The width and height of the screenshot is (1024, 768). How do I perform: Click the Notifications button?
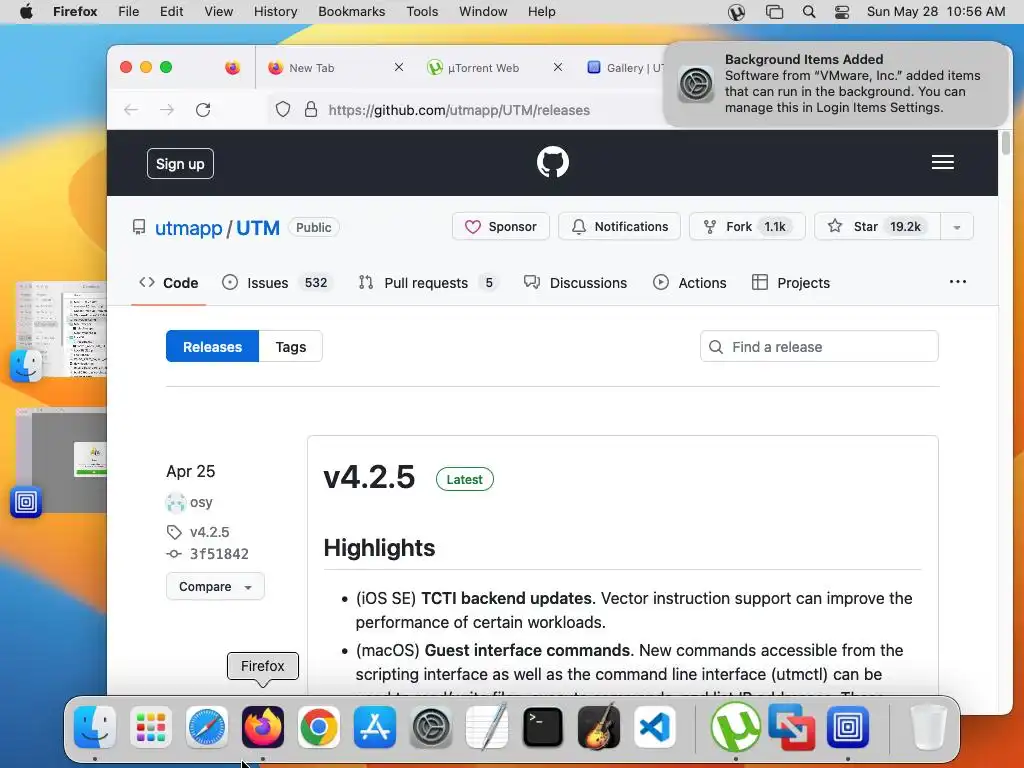point(619,227)
